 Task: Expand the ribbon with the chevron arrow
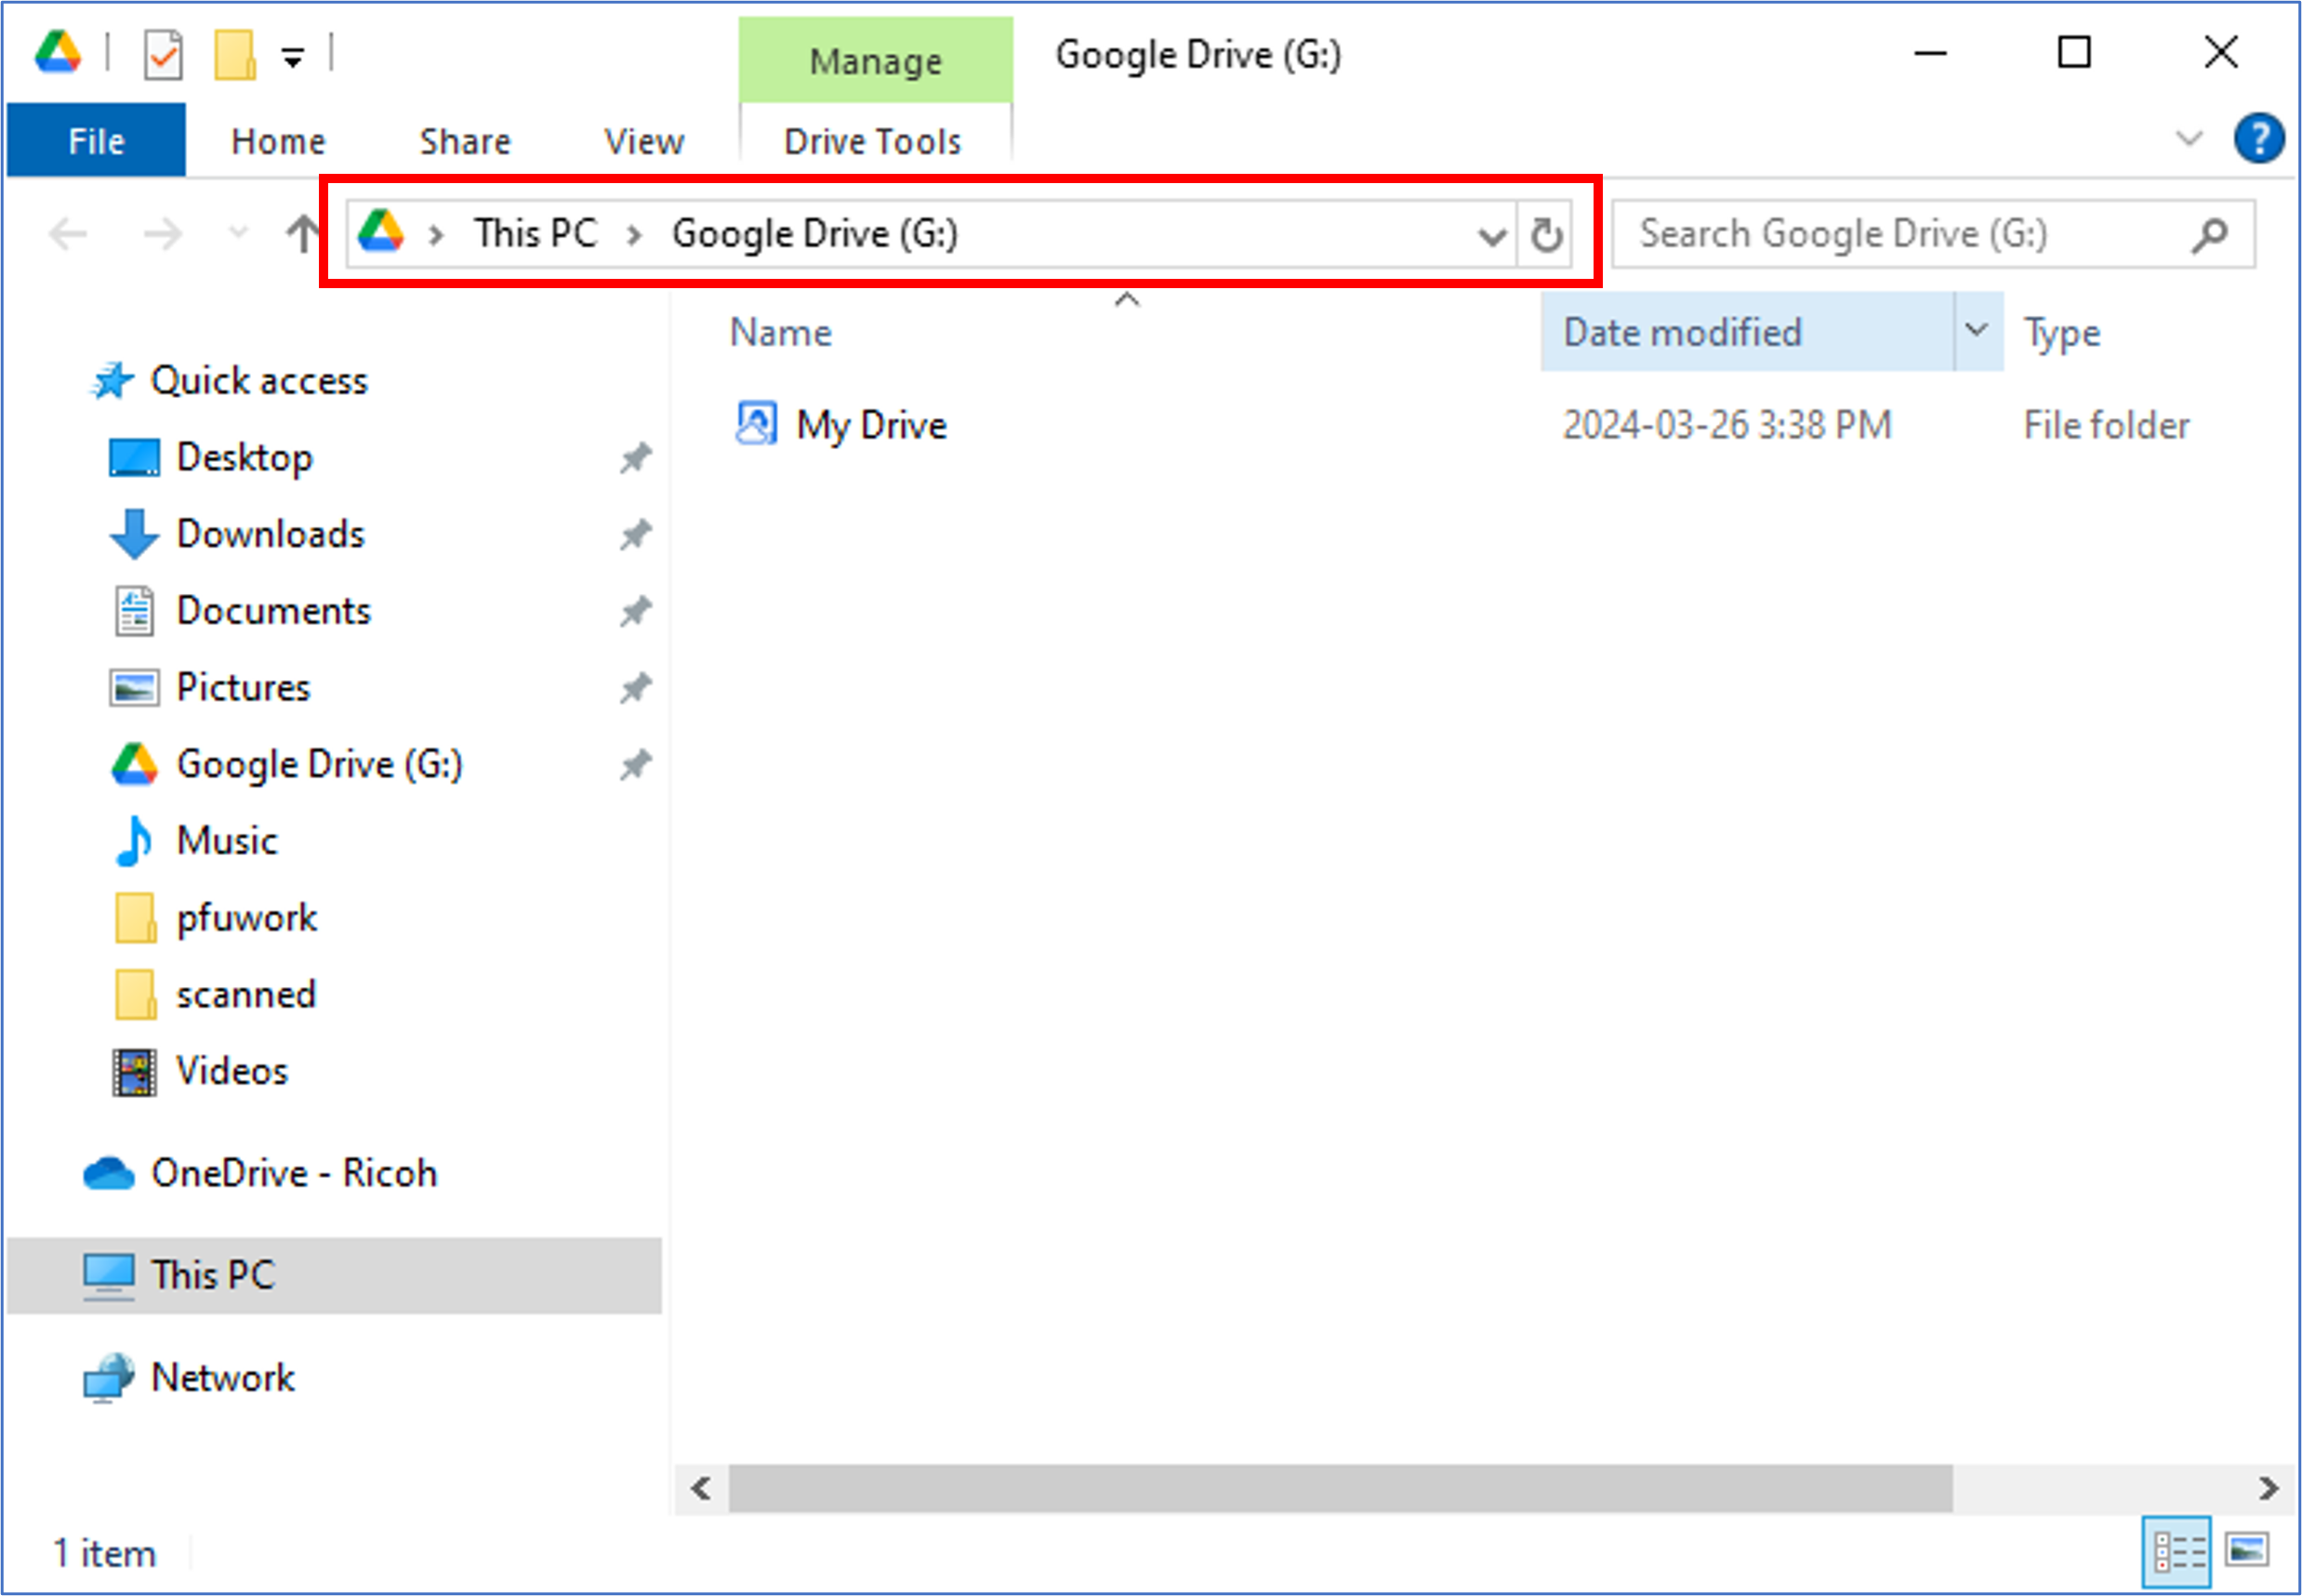(x=2189, y=138)
